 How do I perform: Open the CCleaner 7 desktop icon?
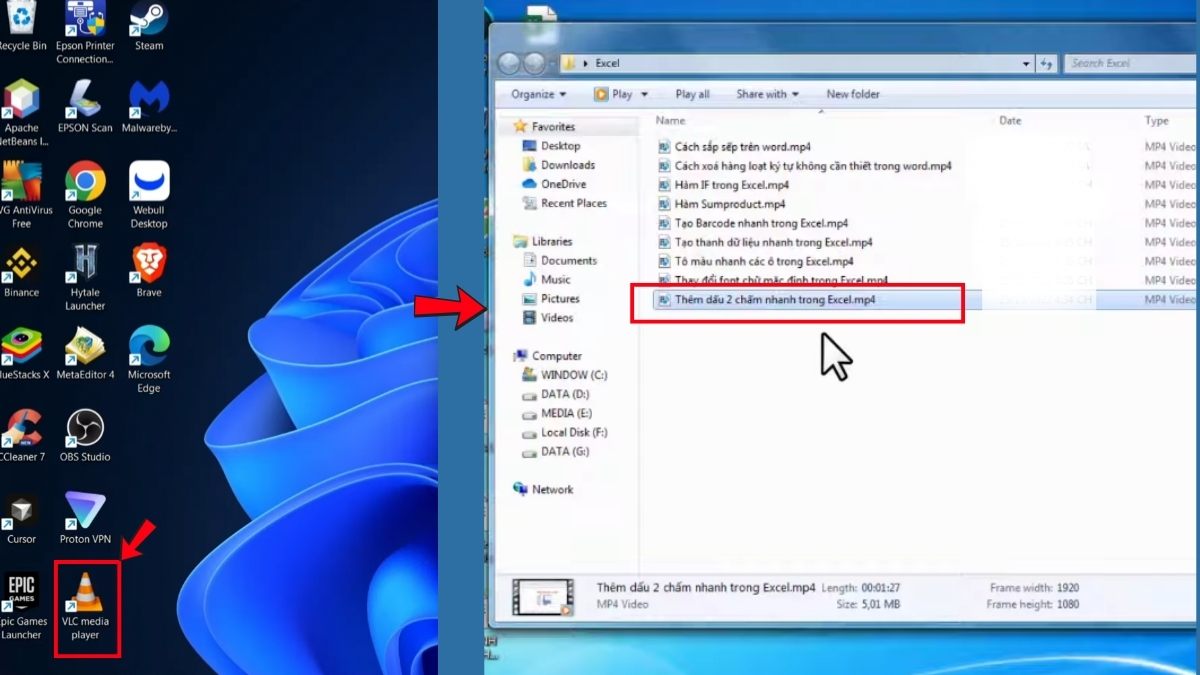pyautogui.click(x=21, y=435)
